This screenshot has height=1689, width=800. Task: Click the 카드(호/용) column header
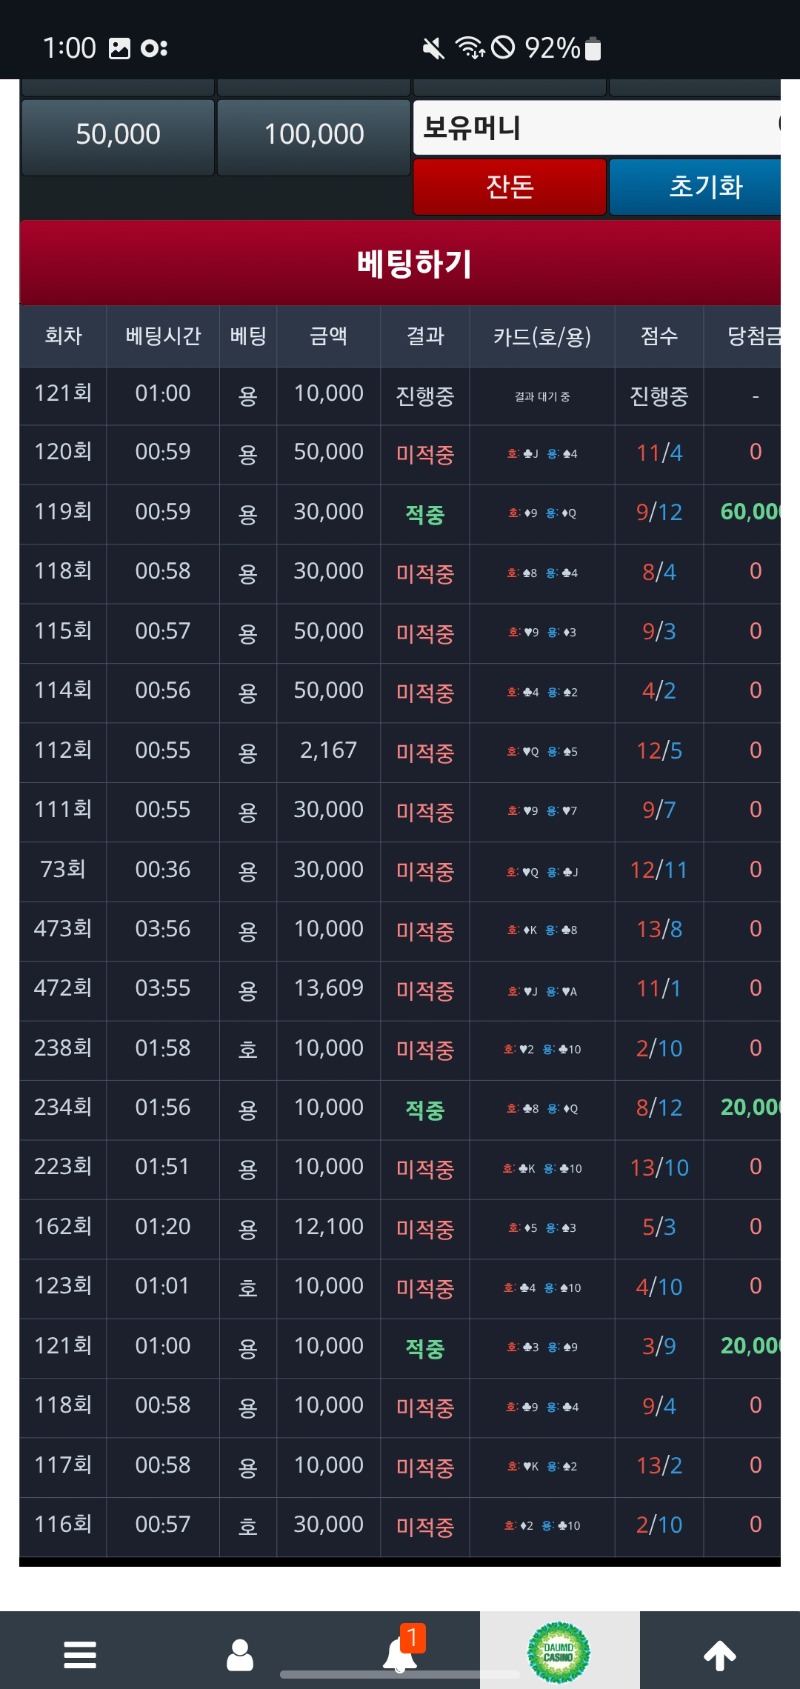click(542, 336)
